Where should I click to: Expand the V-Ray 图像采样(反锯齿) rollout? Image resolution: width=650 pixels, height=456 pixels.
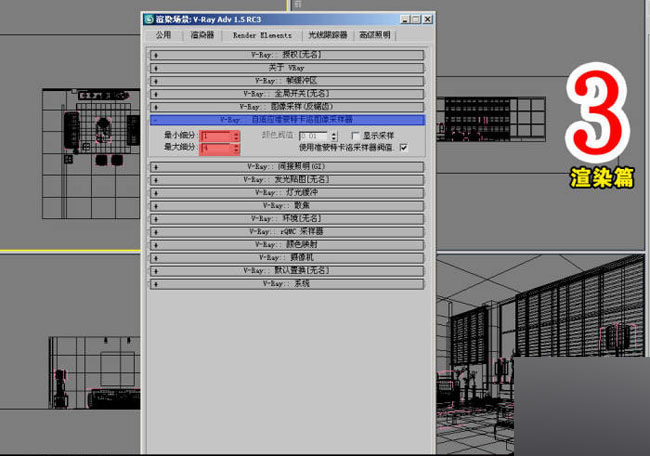[x=287, y=107]
